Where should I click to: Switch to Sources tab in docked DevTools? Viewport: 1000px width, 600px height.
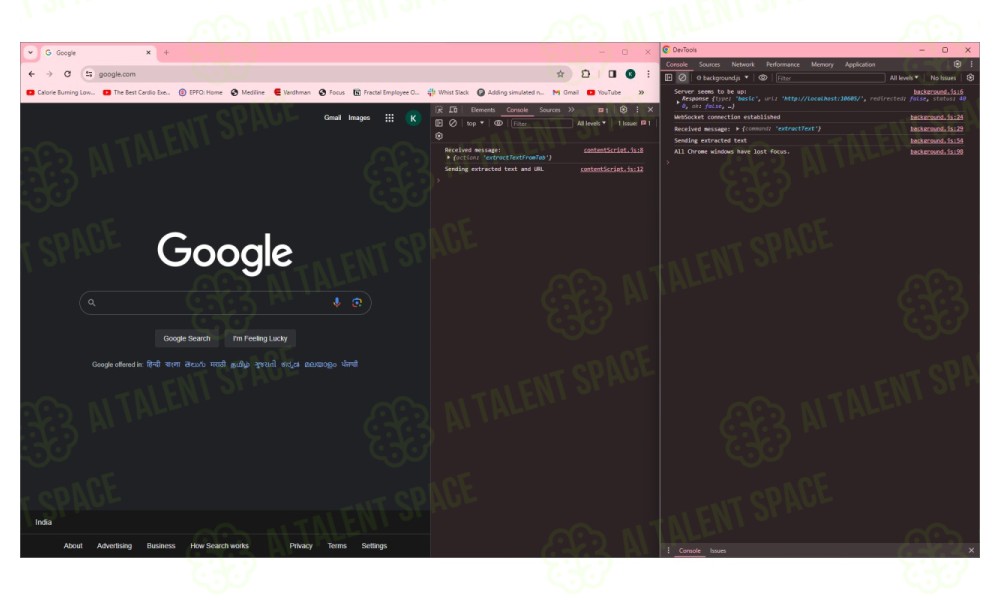[550, 110]
